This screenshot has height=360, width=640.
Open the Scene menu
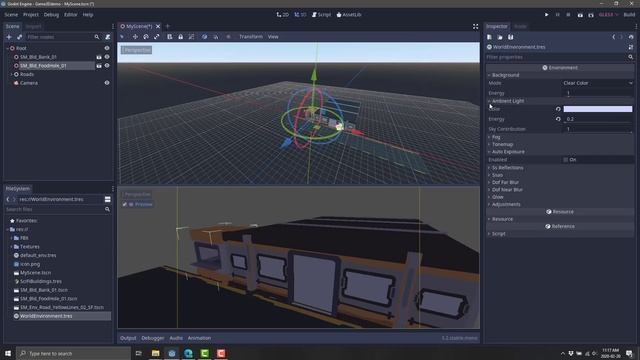pos(11,15)
